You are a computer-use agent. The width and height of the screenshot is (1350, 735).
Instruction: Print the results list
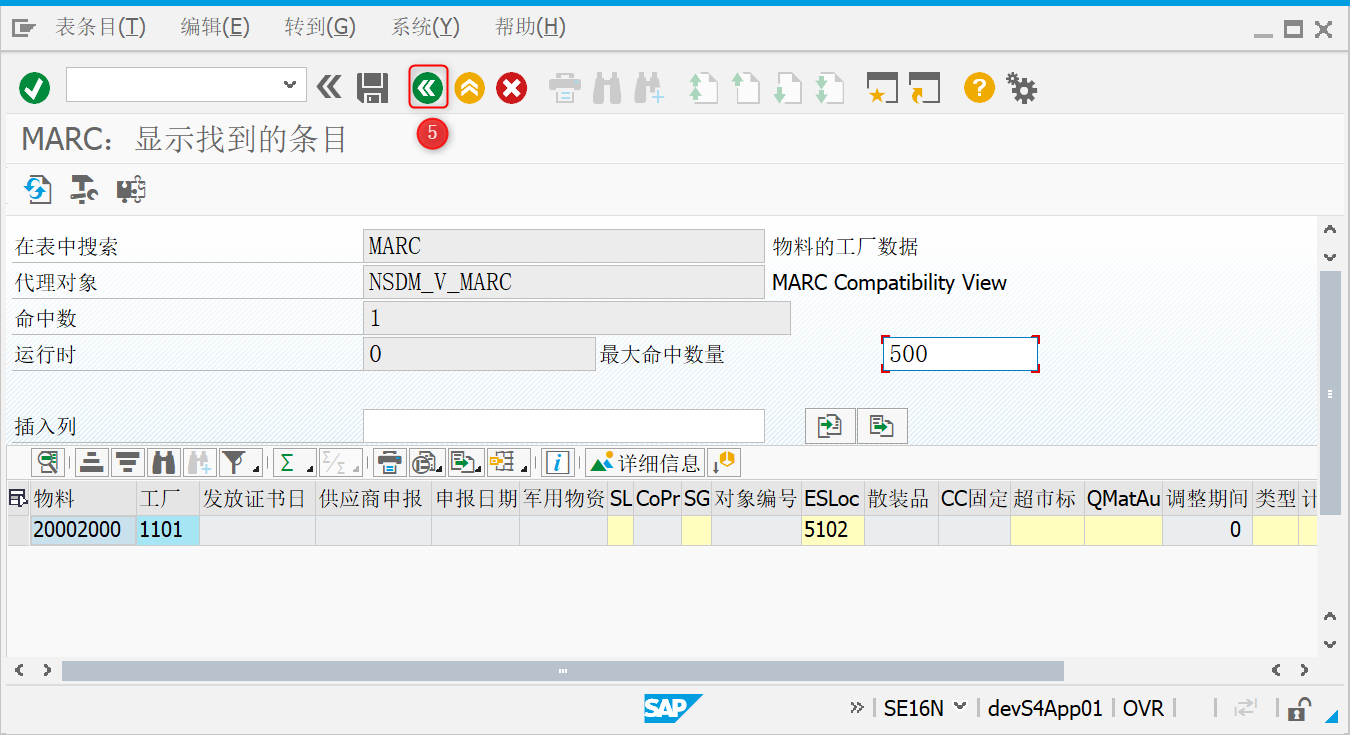coord(388,462)
